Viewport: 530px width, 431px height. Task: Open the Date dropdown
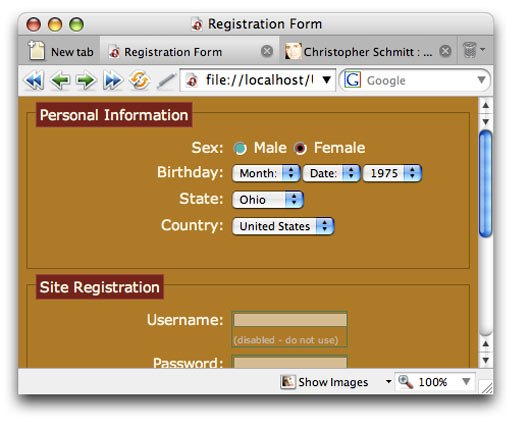[331, 173]
